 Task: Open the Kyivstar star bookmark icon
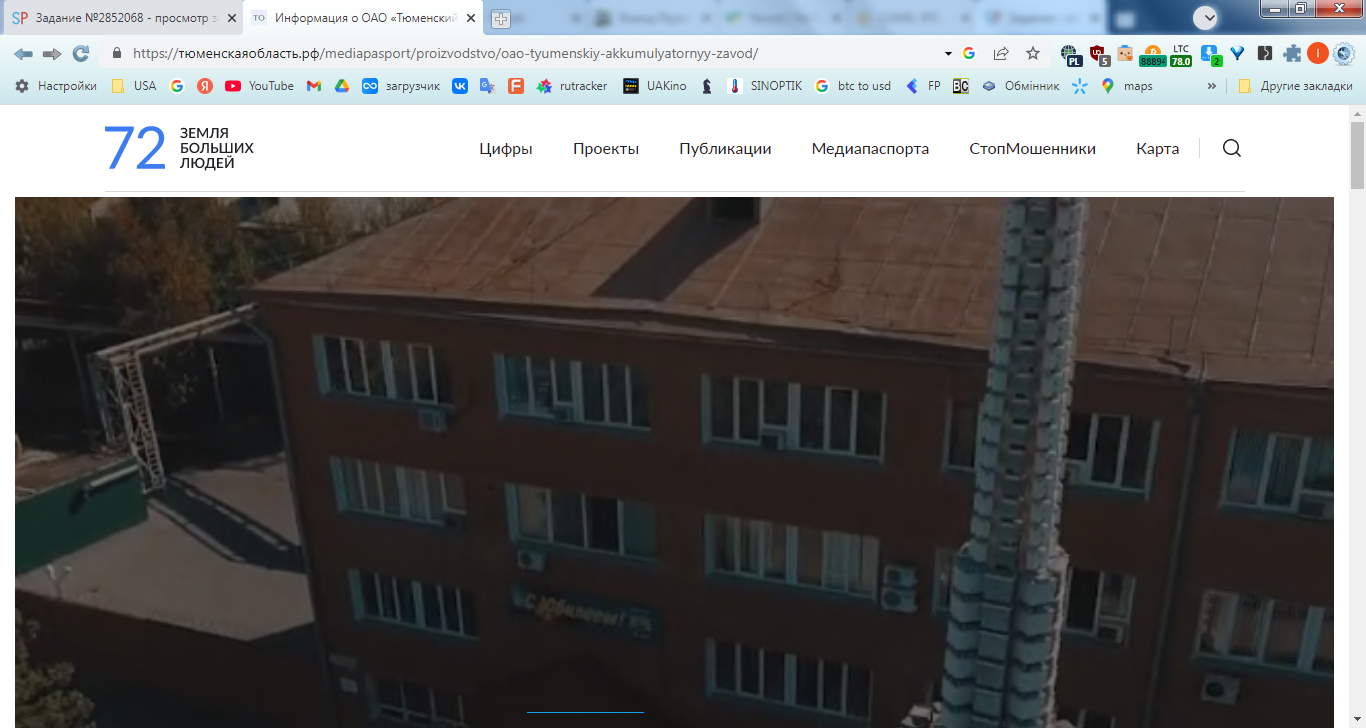point(1079,86)
